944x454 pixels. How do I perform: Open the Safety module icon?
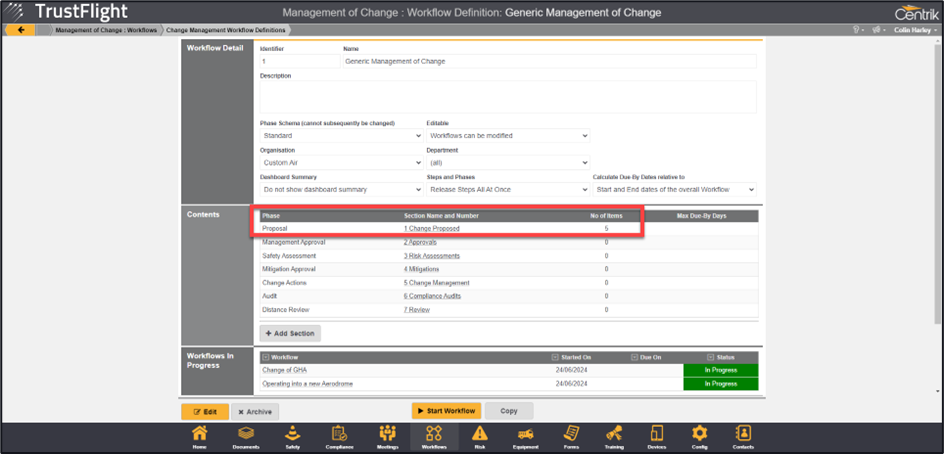pyautogui.click(x=292, y=435)
